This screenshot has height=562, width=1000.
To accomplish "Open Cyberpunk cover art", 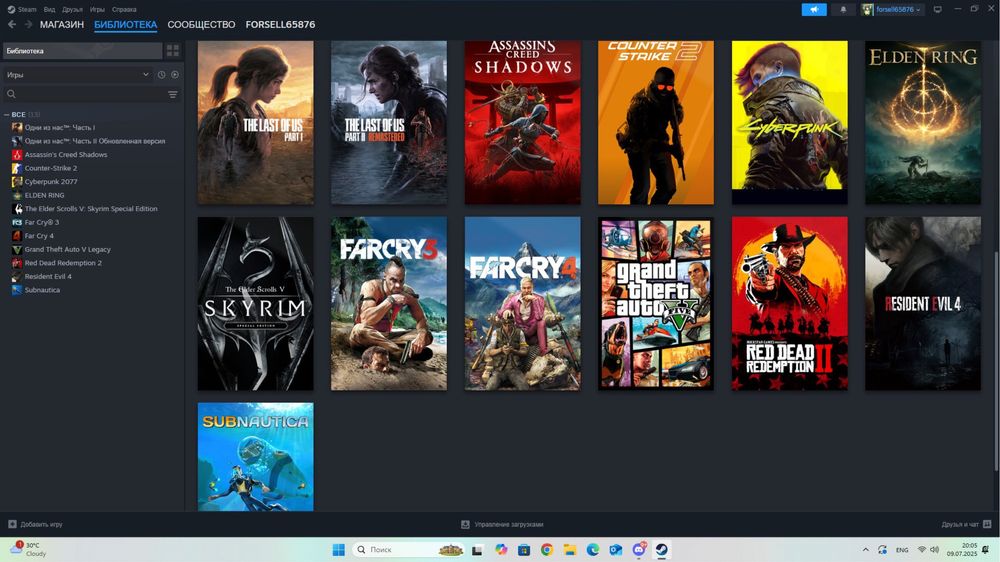I will [x=790, y=122].
